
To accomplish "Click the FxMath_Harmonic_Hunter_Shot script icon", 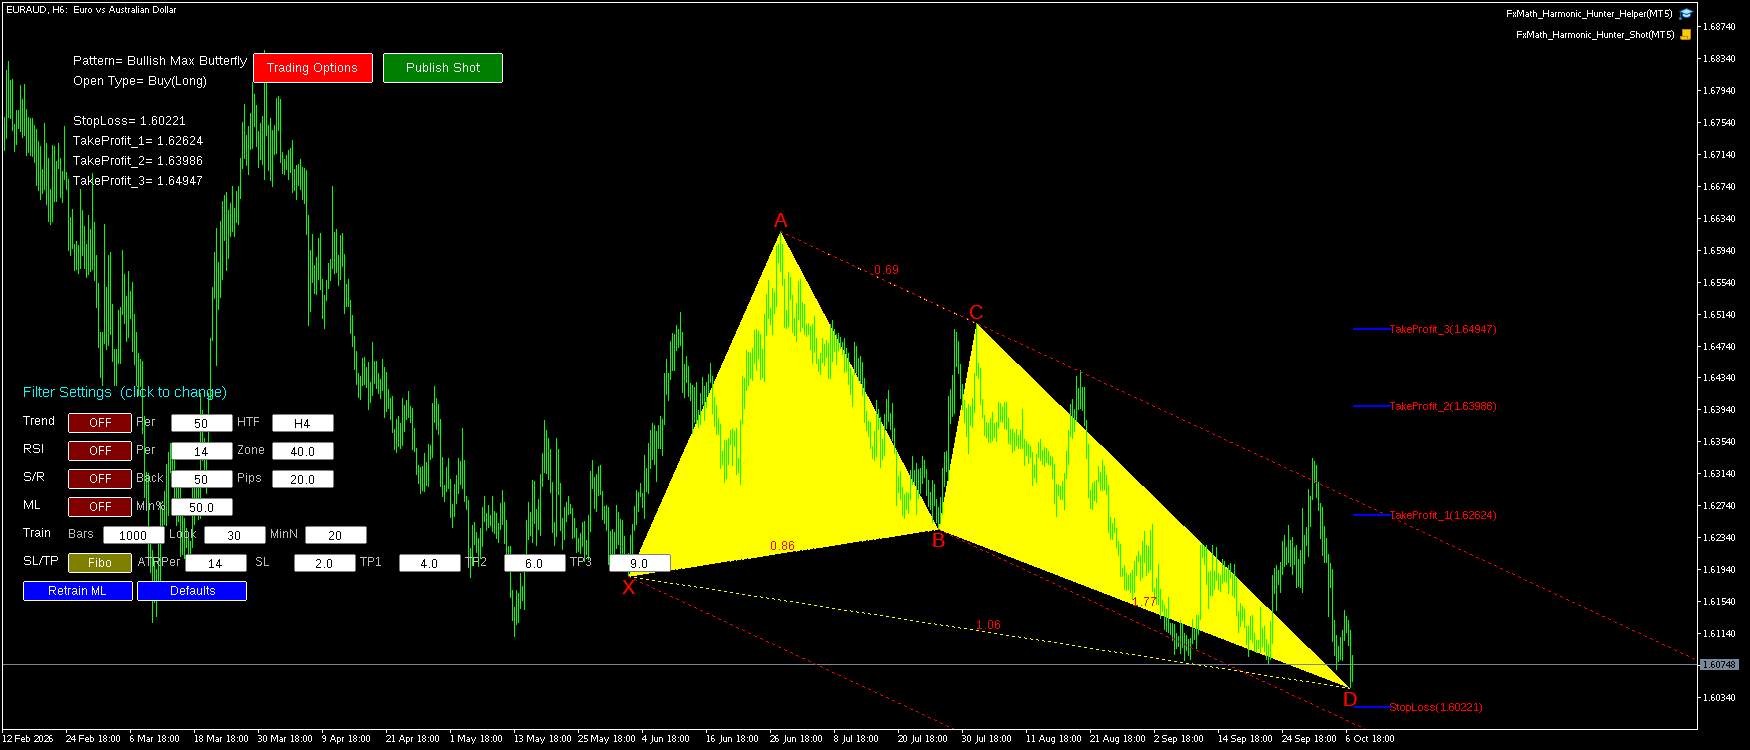I will pyautogui.click(x=1686, y=35).
